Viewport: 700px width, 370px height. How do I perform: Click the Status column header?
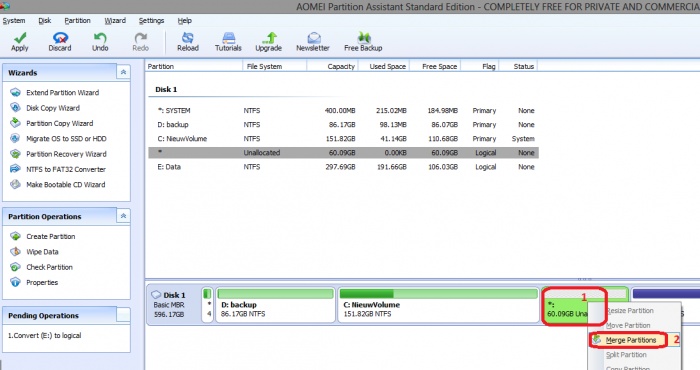pyautogui.click(x=518, y=66)
